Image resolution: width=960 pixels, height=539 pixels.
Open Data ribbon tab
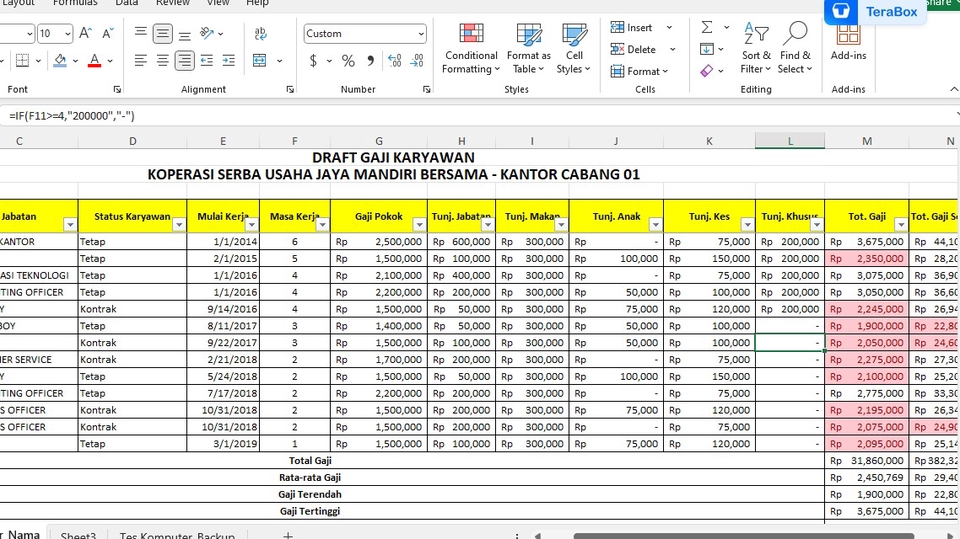127,3
